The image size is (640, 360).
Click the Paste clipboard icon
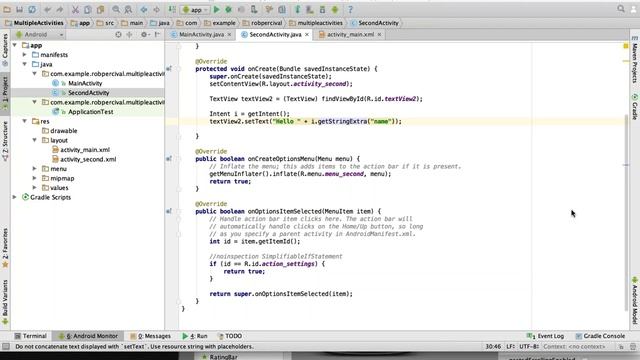100,9
